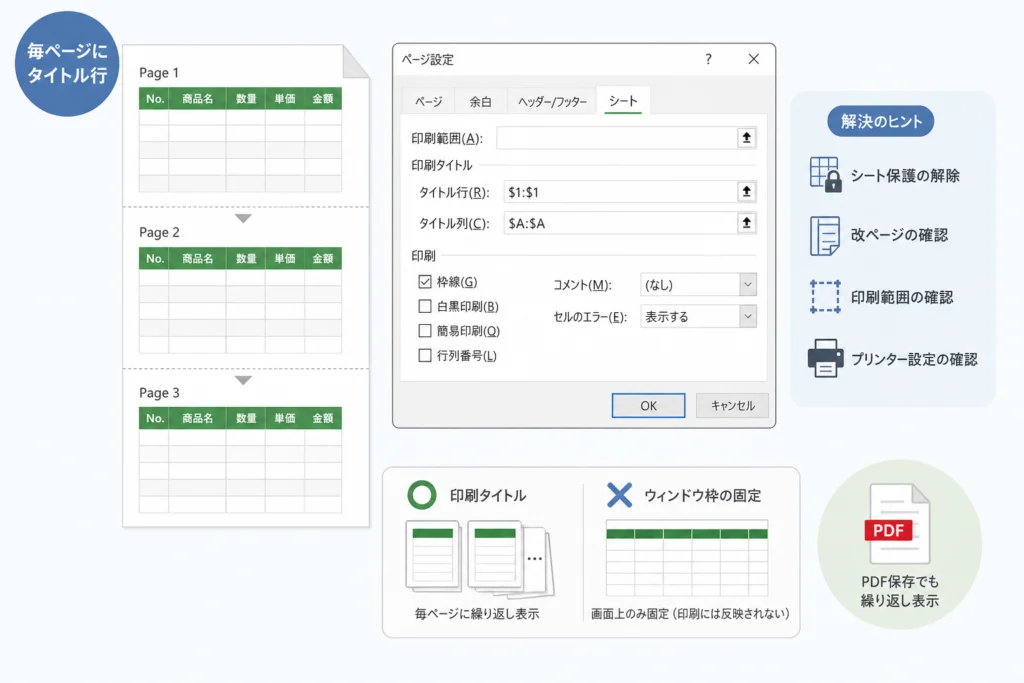This screenshot has height=683, width=1024.
Task: Click the red PDF file icon
Action: 899,524
